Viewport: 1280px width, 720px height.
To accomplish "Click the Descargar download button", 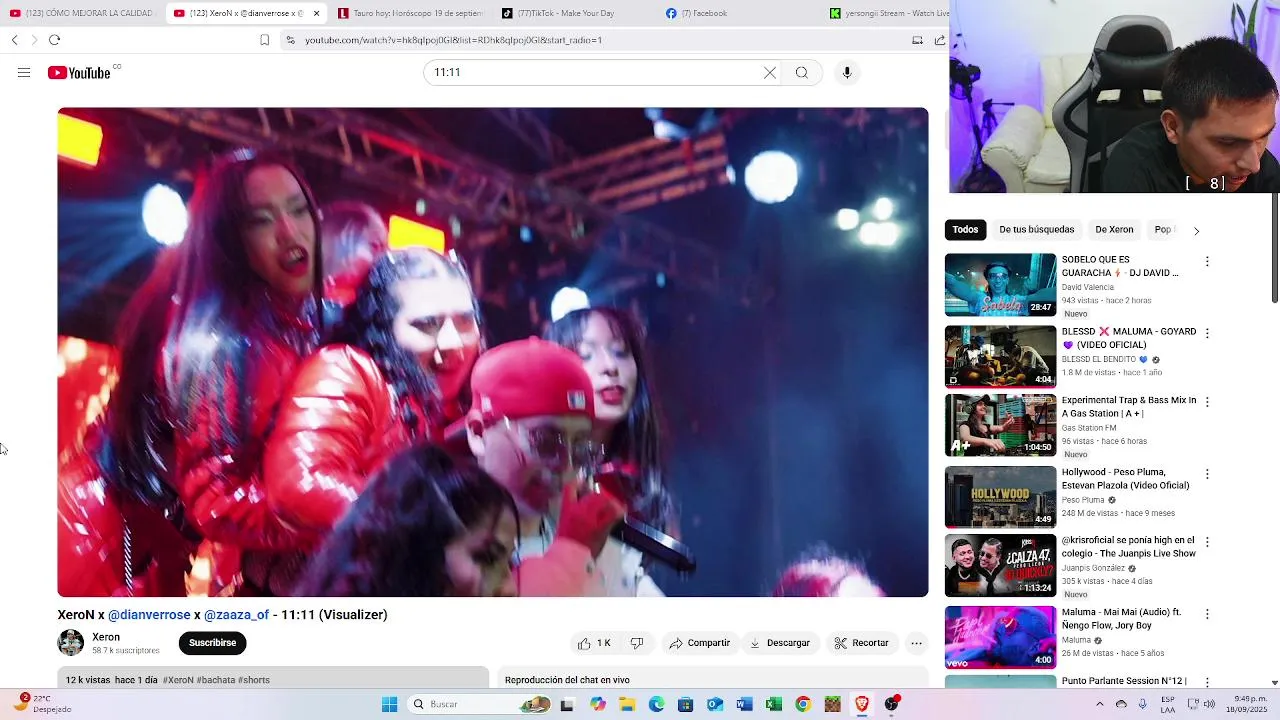I will coord(780,643).
